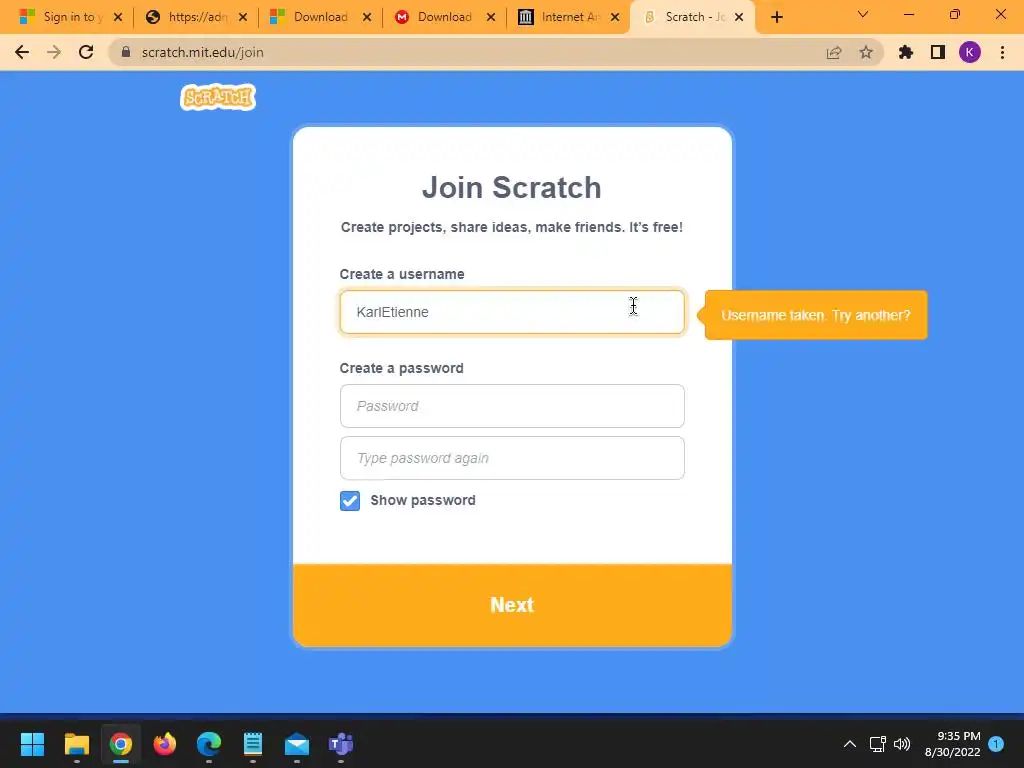The image size is (1024, 768).
Task: Click the Scratch logo
Action: (218, 97)
